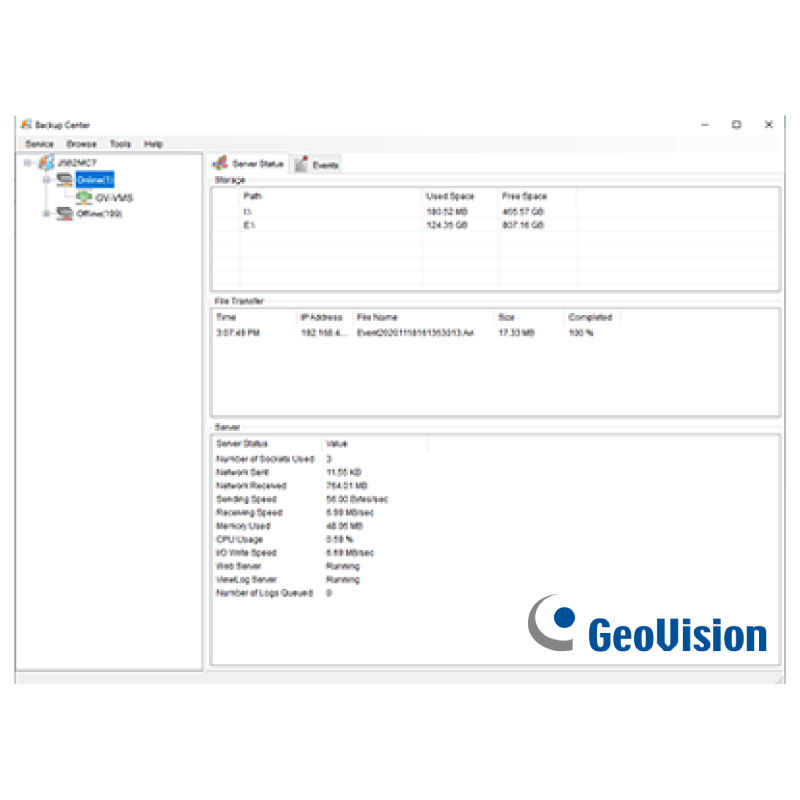Select the Offline(199) group
Screen dimensions: 800x800
click(x=99, y=214)
